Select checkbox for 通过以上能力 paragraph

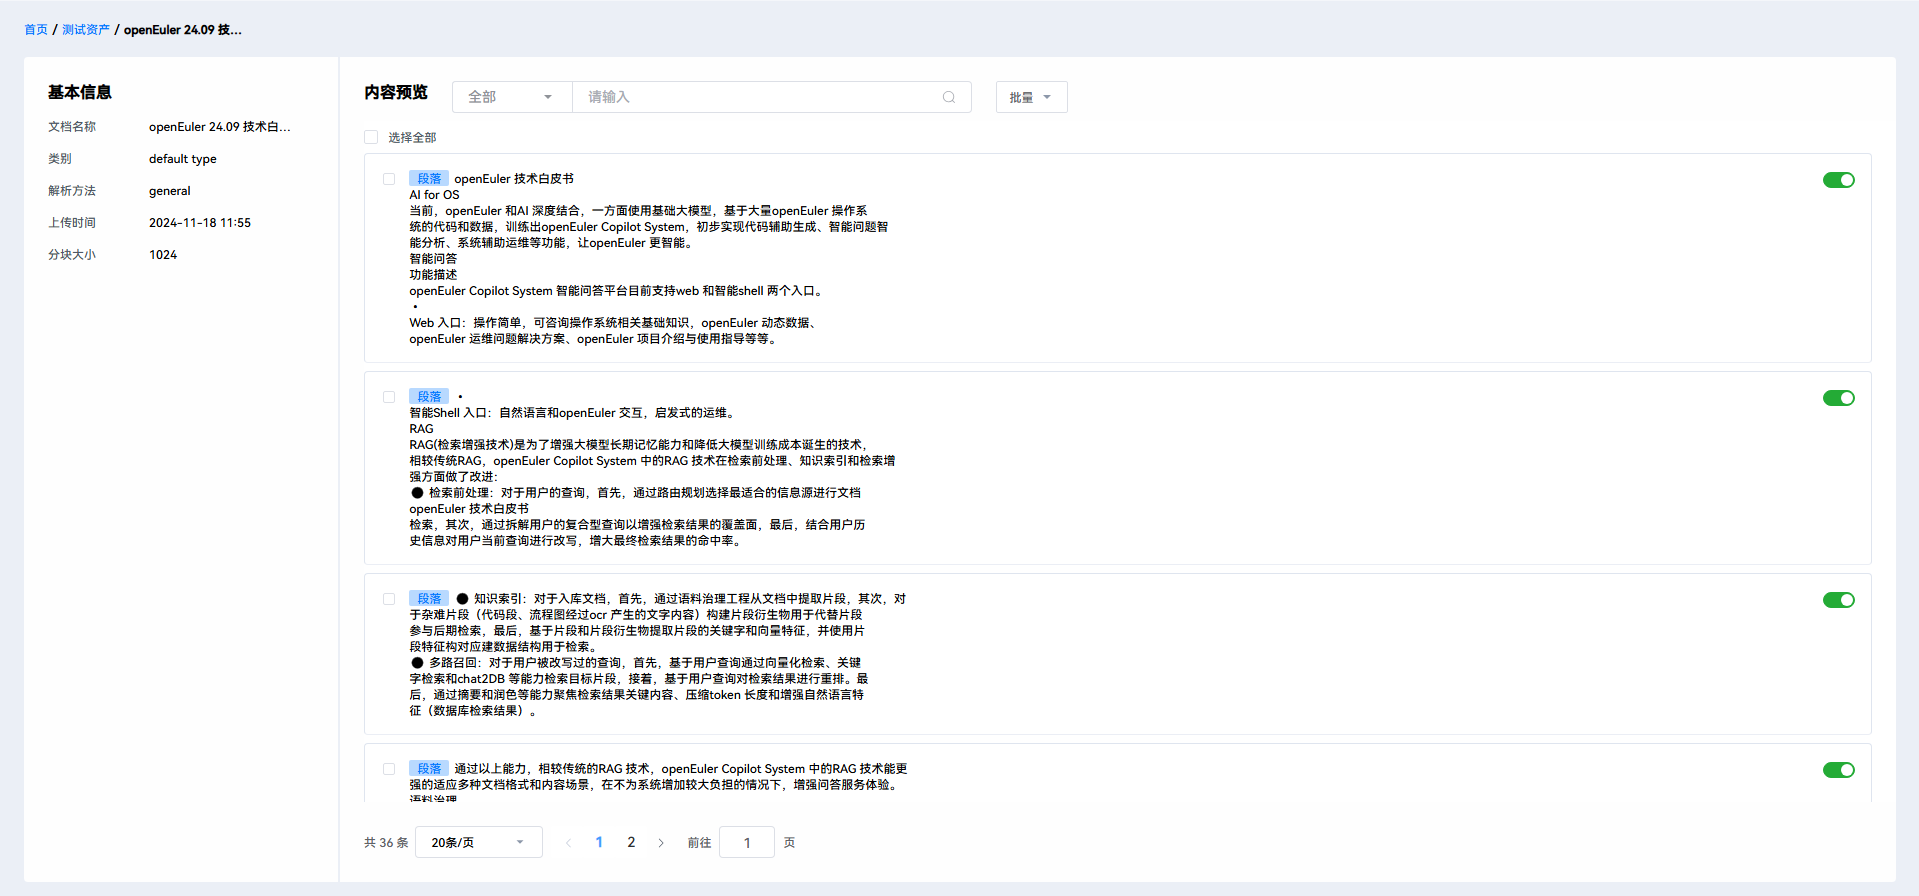coord(389,769)
